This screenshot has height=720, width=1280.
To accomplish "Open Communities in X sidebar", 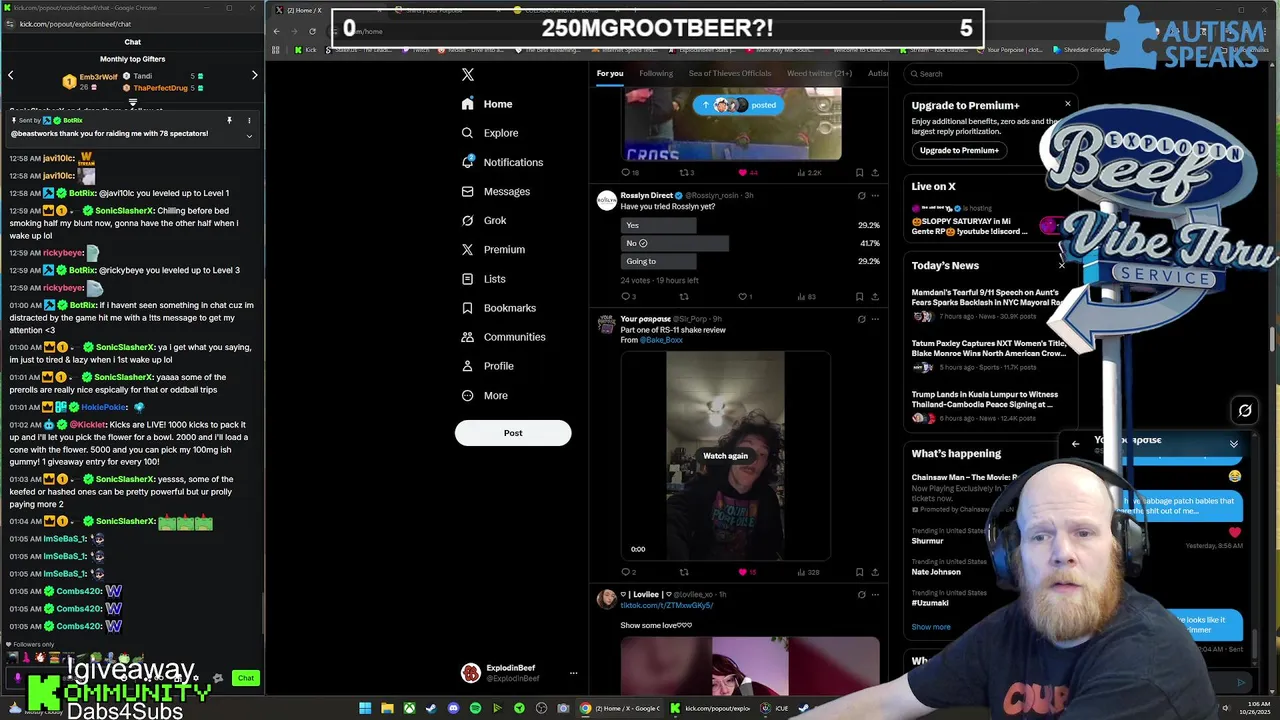I will click(x=503, y=337).
